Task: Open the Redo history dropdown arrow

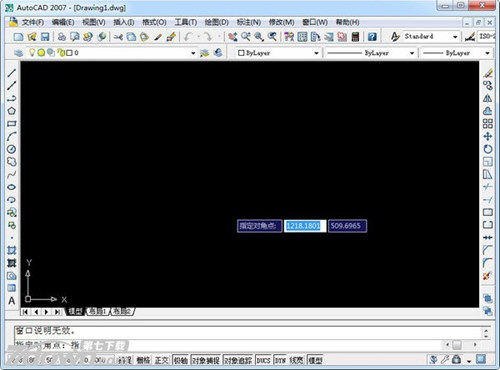Action: tap(219, 37)
